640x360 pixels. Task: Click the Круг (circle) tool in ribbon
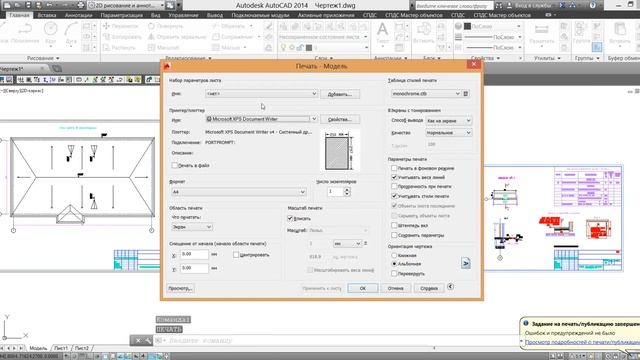(x=51, y=33)
